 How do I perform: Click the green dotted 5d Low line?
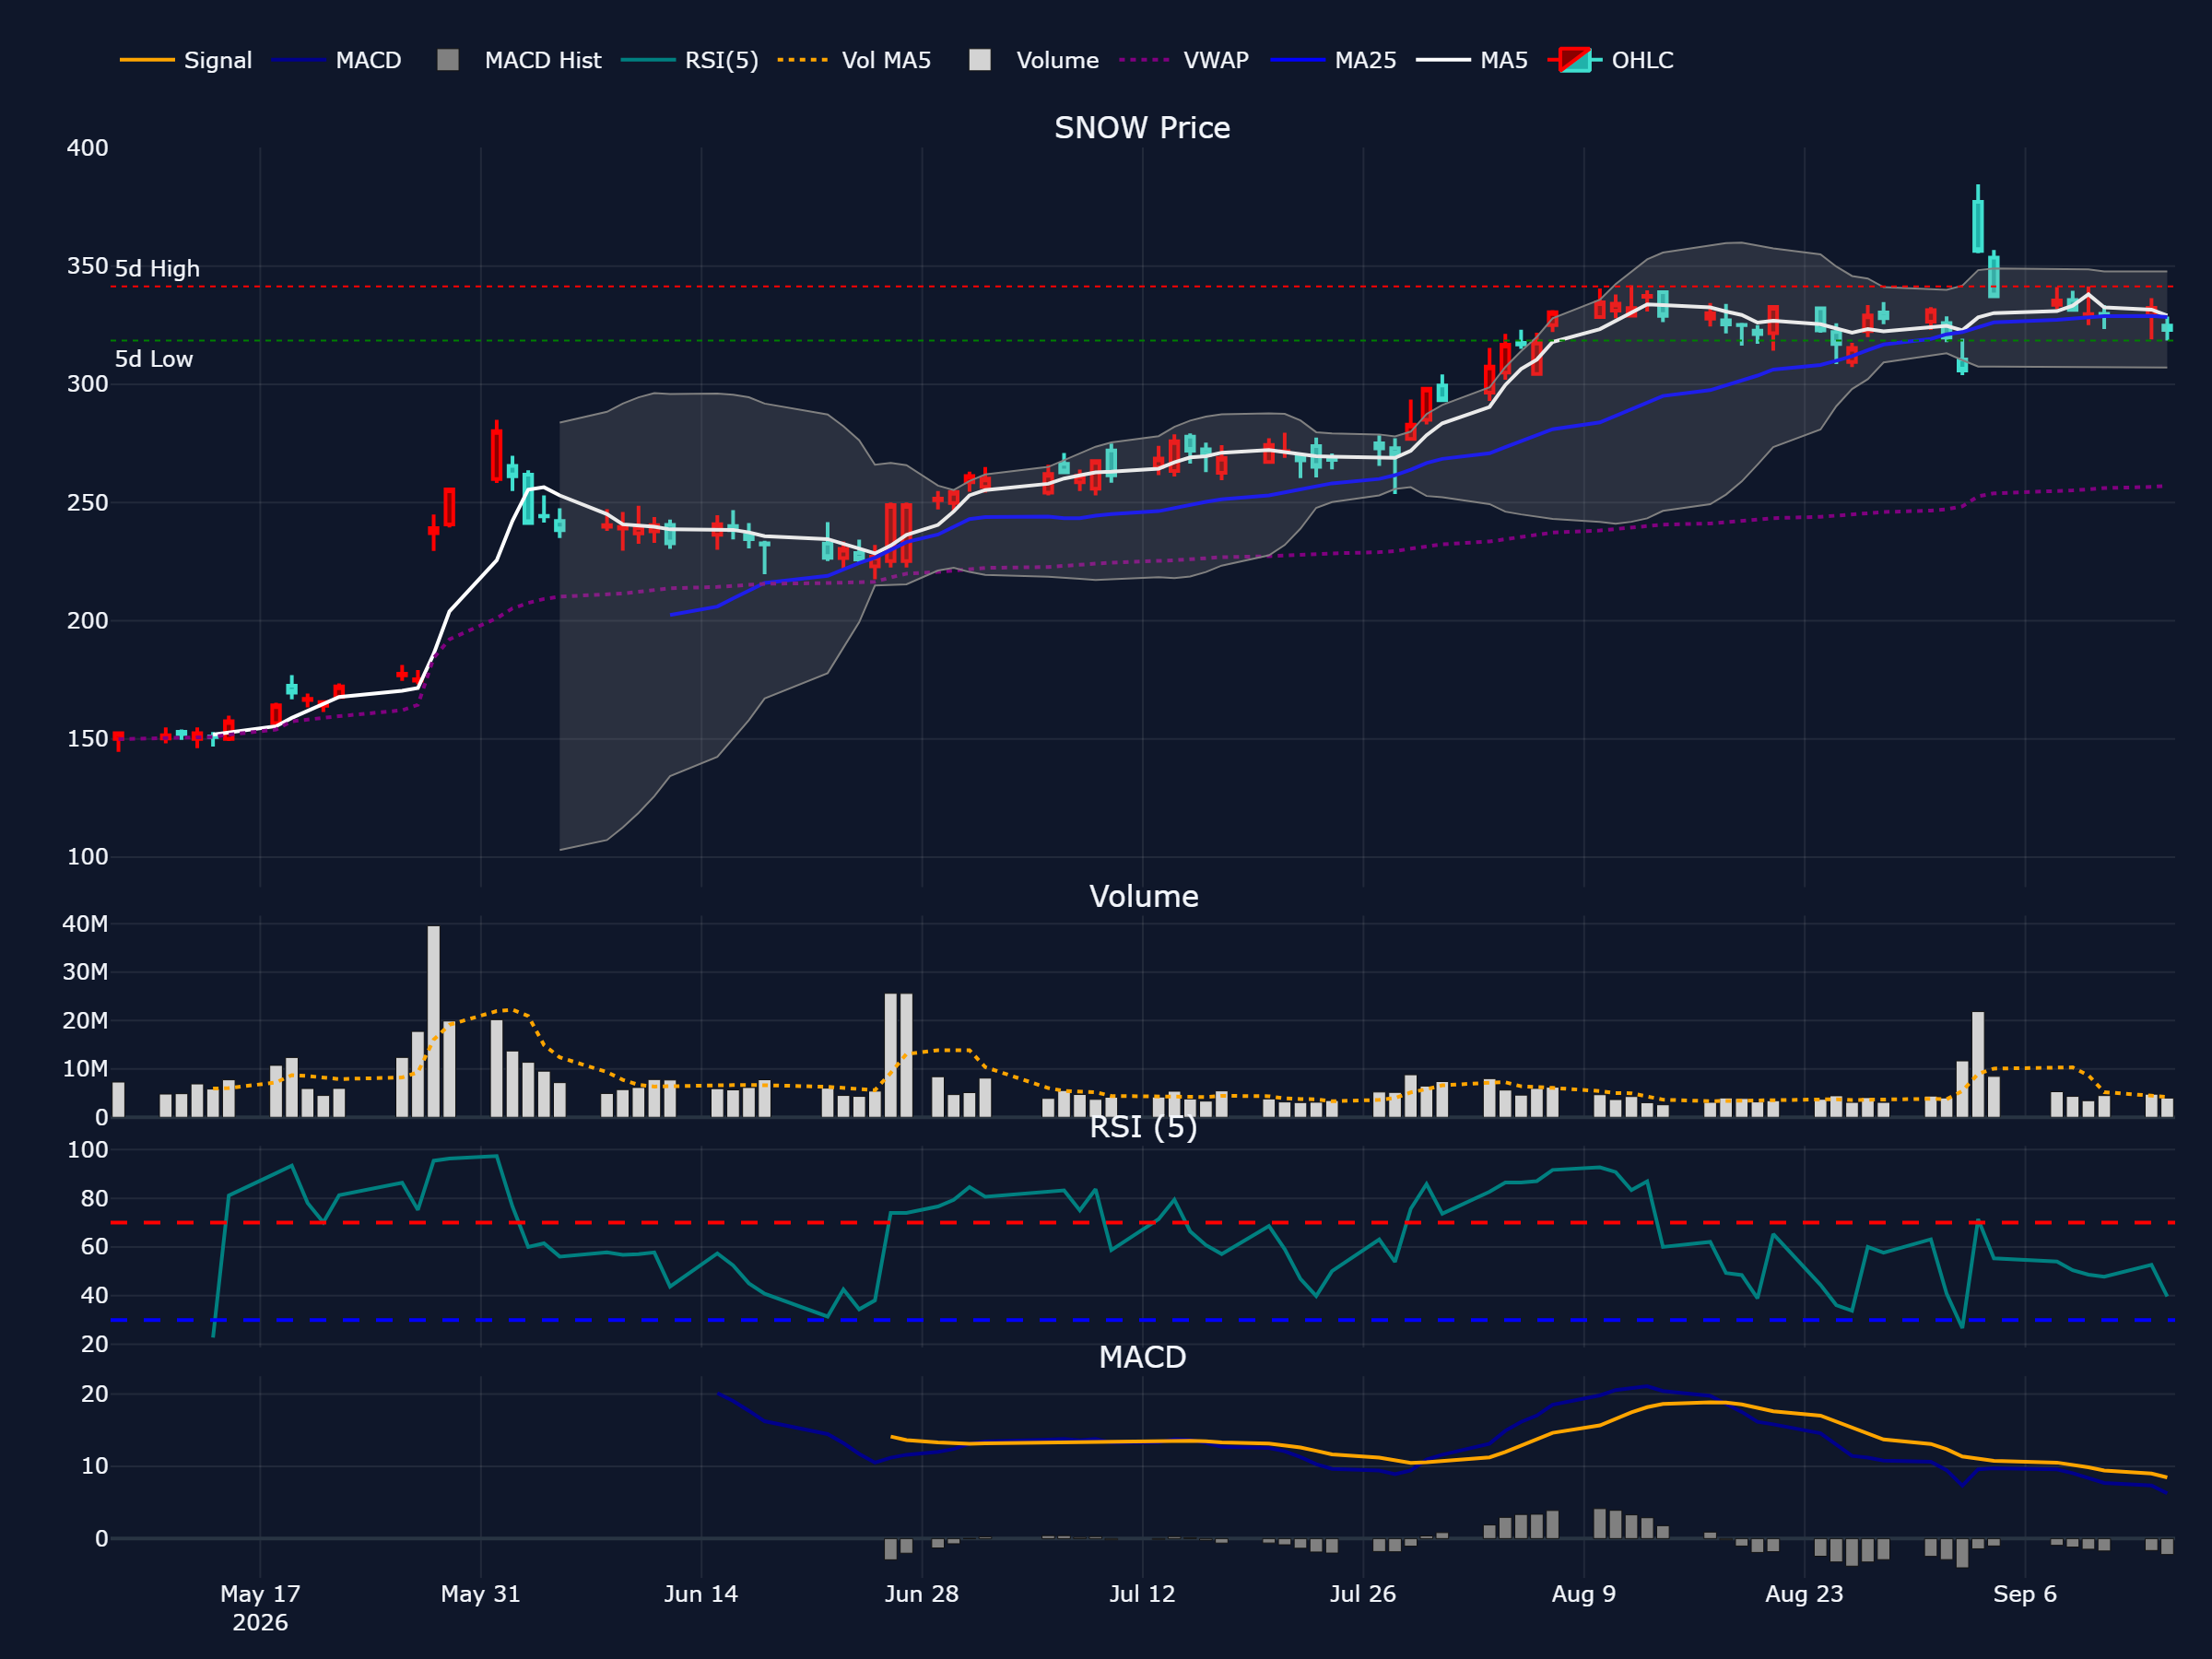[1142, 341]
